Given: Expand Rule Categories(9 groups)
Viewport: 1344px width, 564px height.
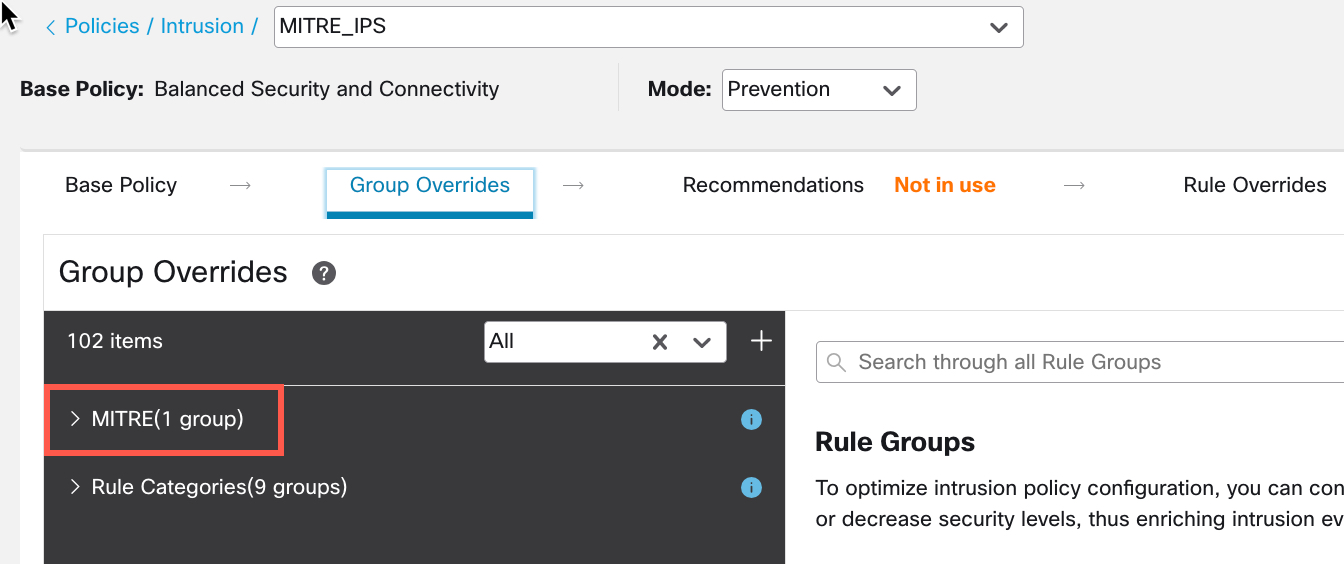Looking at the screenshot, I should 75,487.
